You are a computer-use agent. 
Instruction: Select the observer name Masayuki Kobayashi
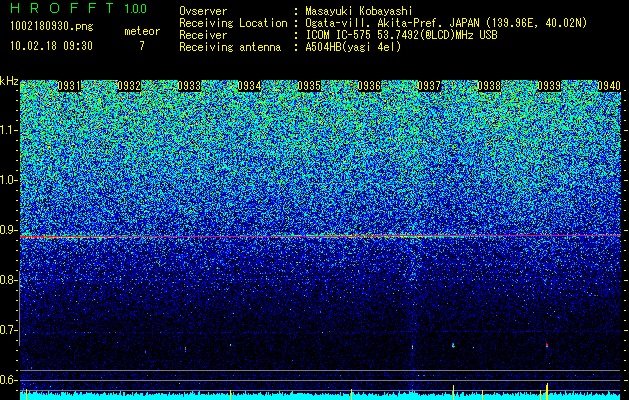coord(359,11)
